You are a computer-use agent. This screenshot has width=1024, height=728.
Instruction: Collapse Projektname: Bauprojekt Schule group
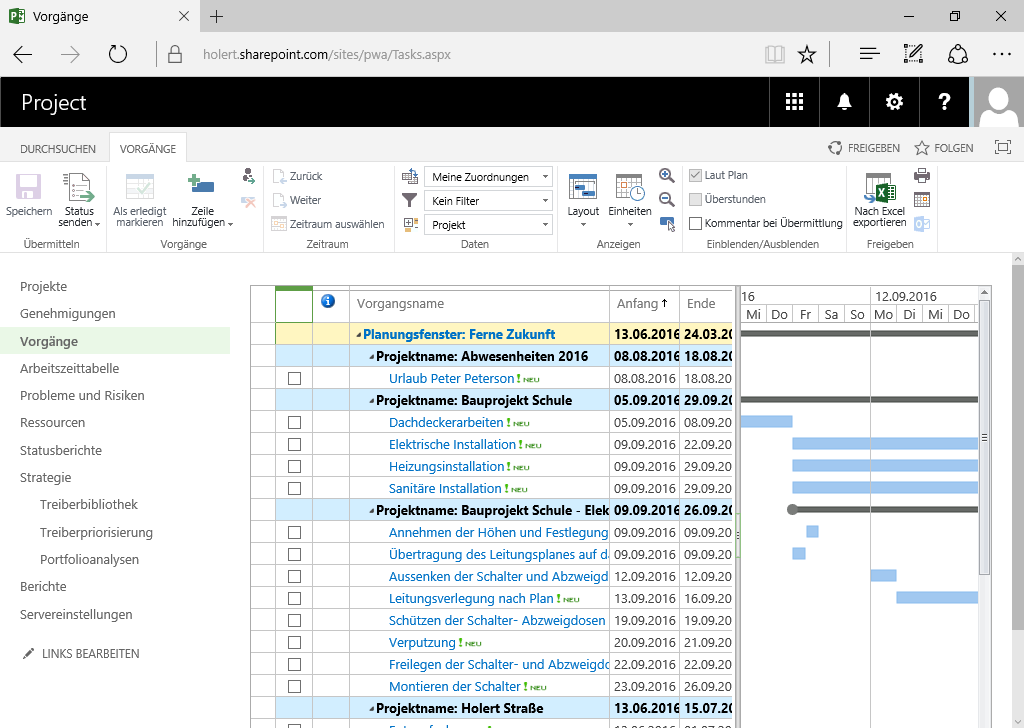pyautogui.click(x=372, y=401)
